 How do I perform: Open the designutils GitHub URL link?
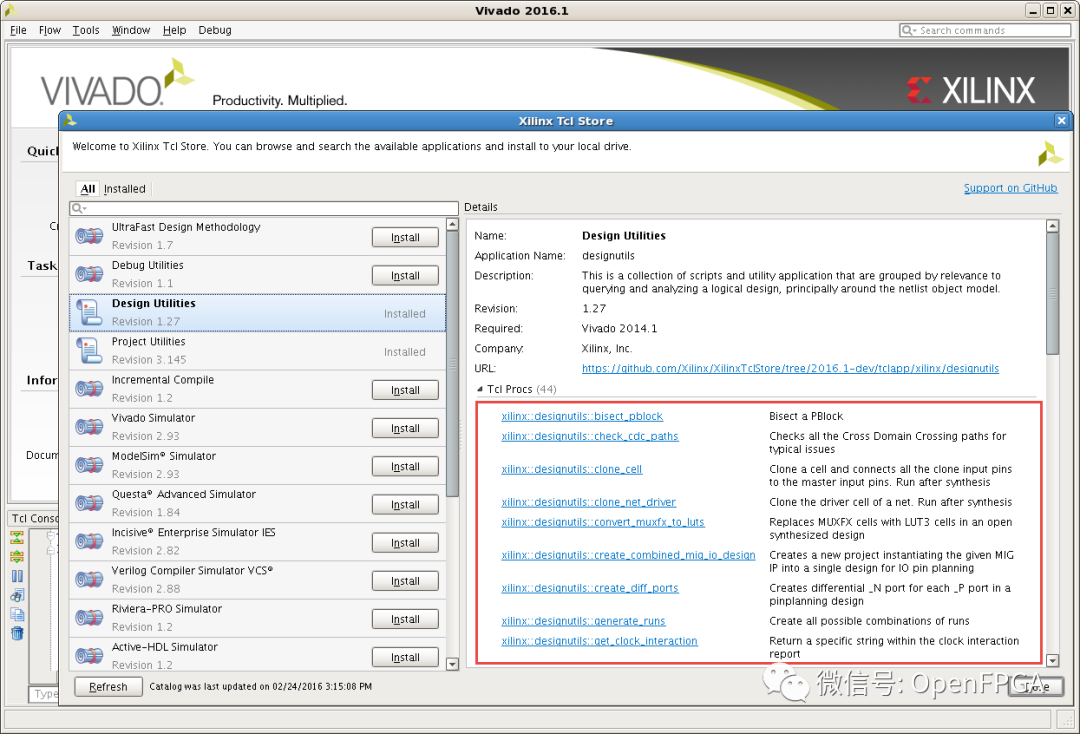[790, 368]
